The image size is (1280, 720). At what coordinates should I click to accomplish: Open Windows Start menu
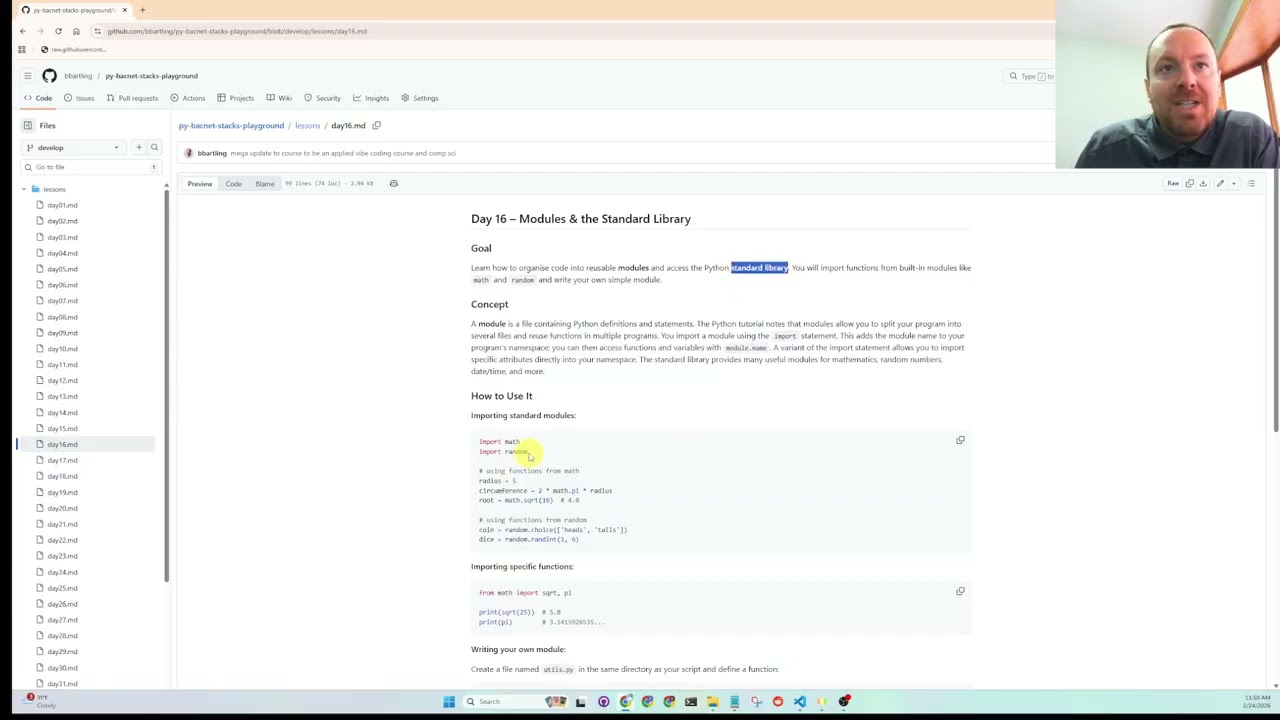pyautogui.click(x=449, y=701)
